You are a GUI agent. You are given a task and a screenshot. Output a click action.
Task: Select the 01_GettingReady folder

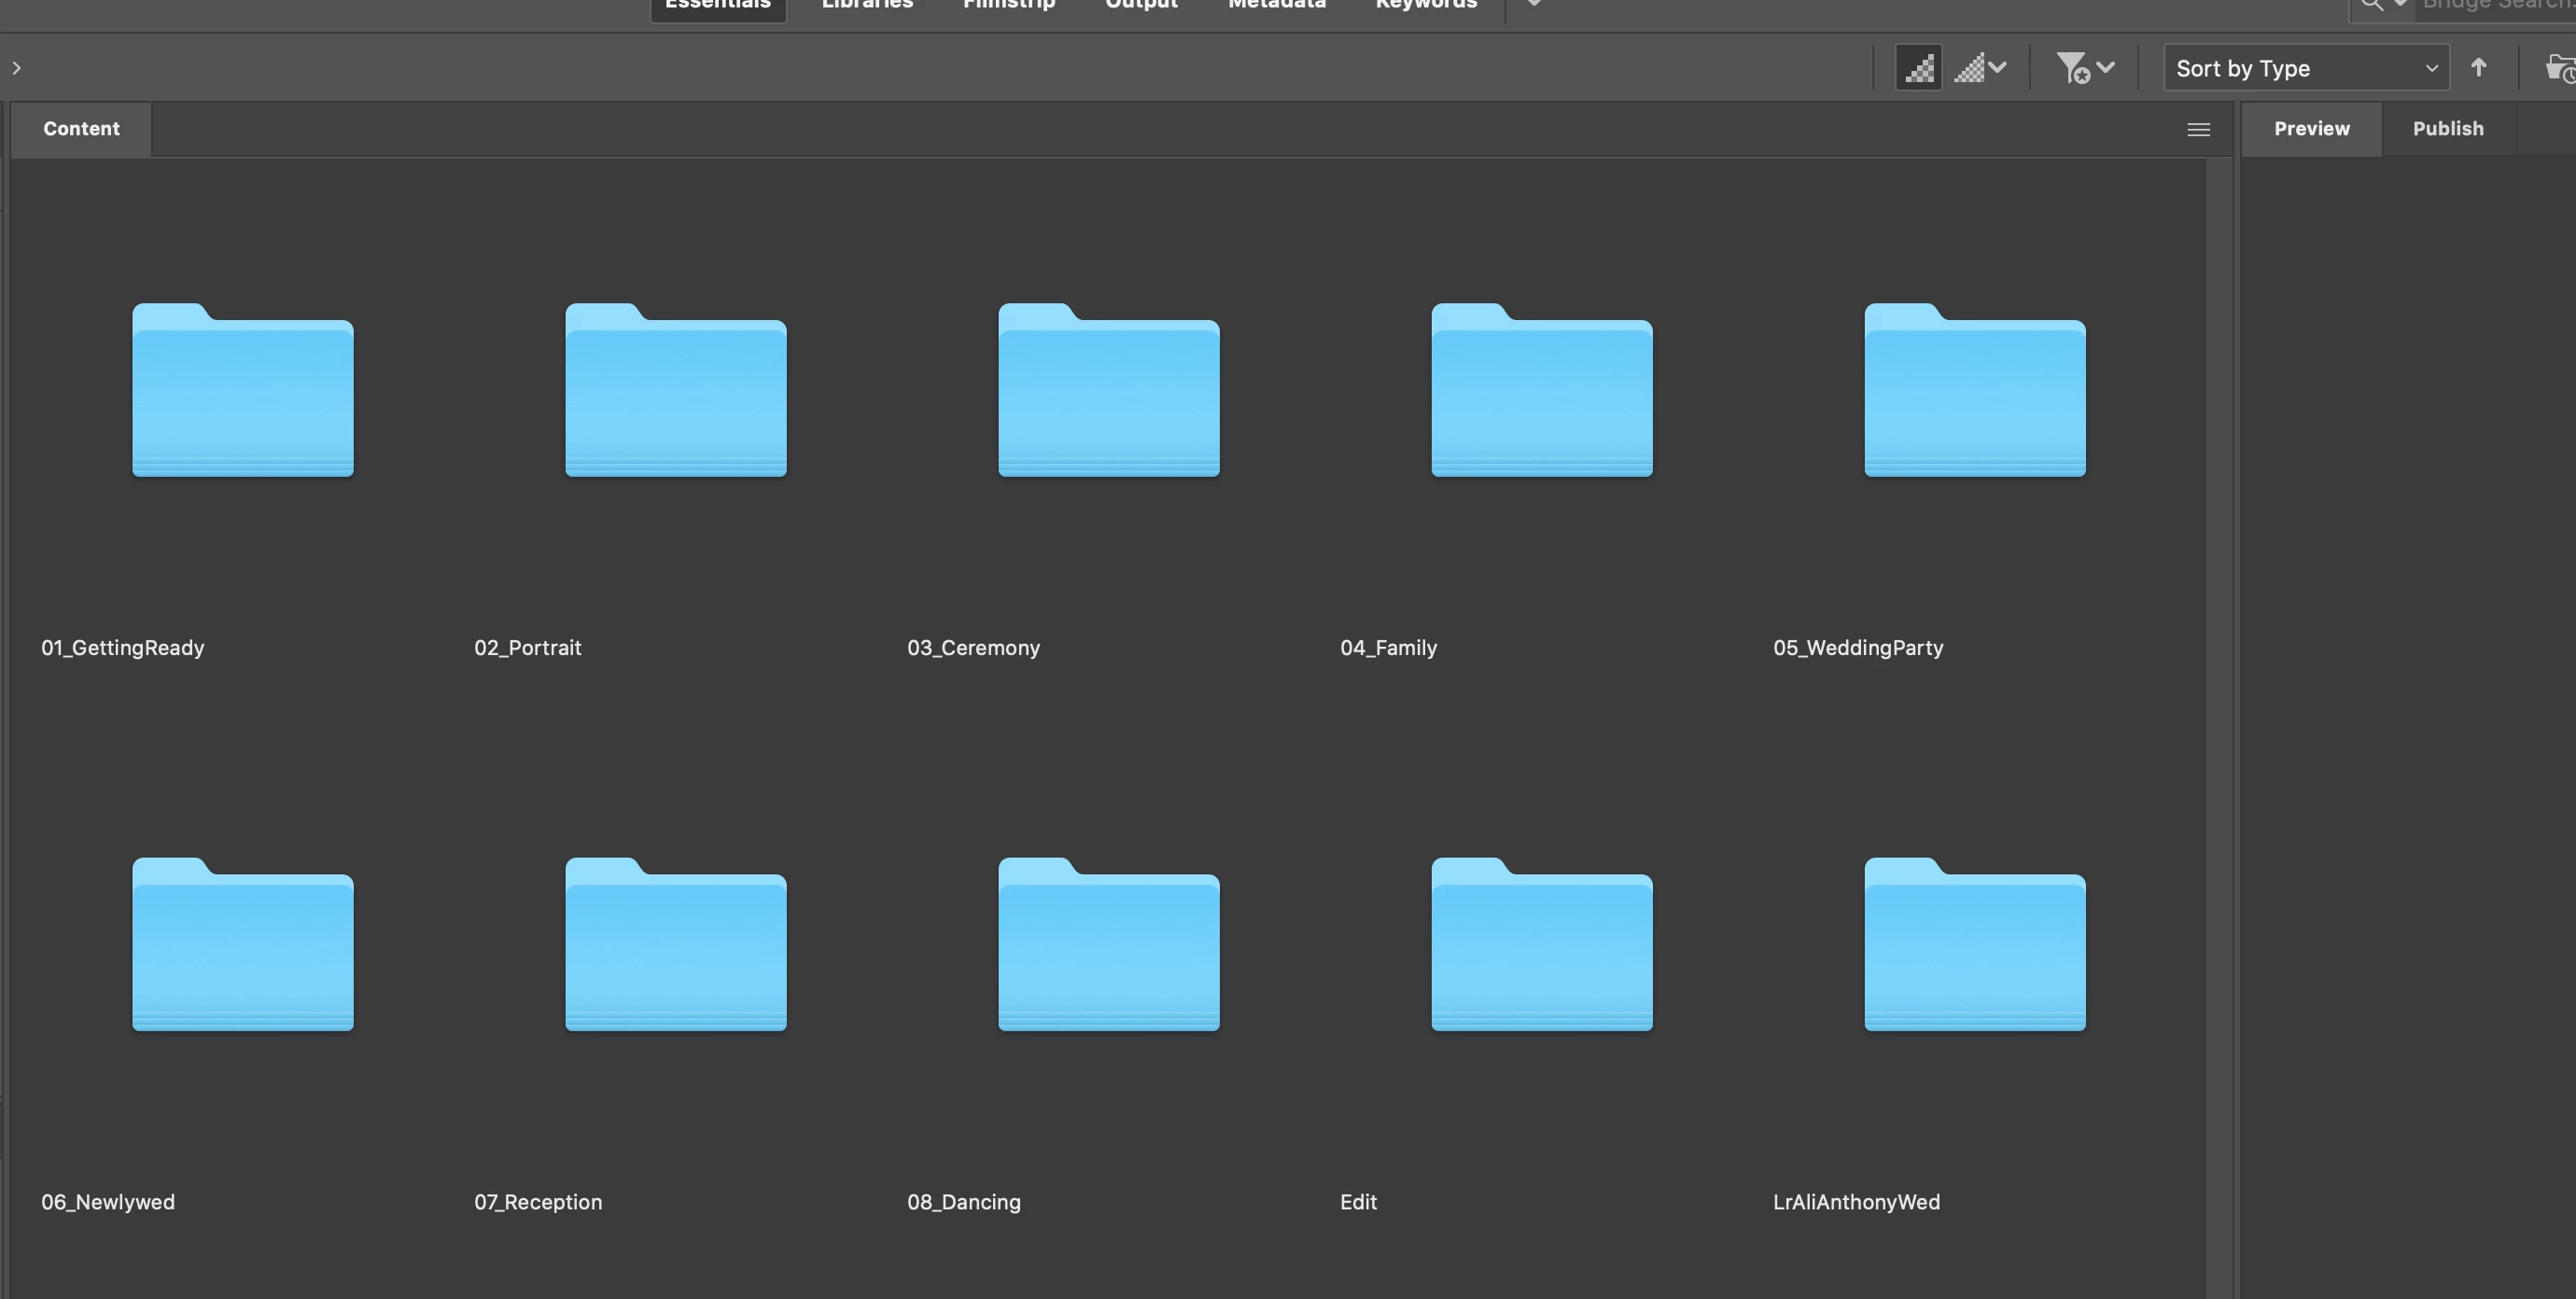tap(242, 390)
